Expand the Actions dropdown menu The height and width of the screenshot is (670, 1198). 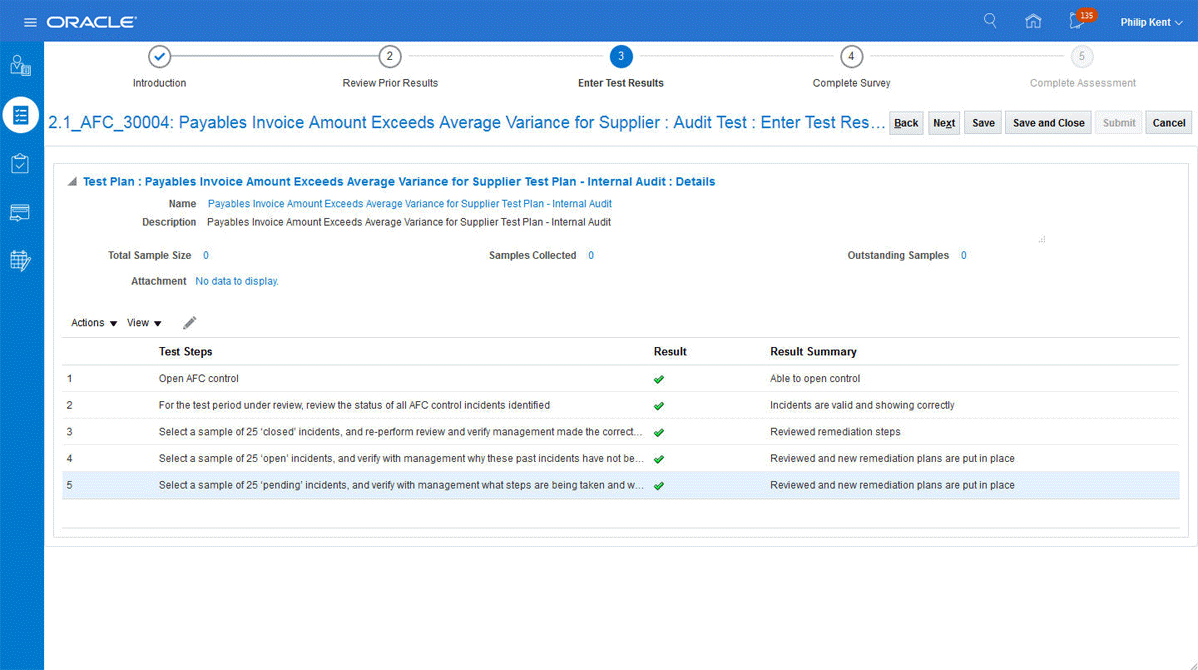(x=94, y=323)
